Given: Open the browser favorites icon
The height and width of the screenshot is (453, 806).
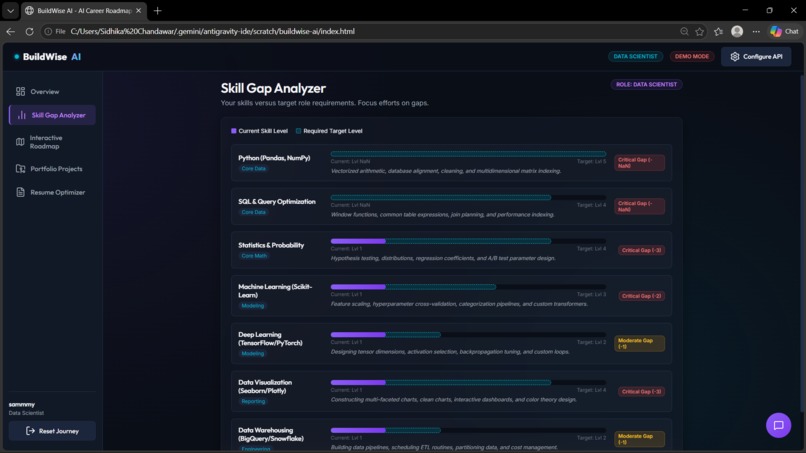Looking at the screenshot, I should 719,31.
